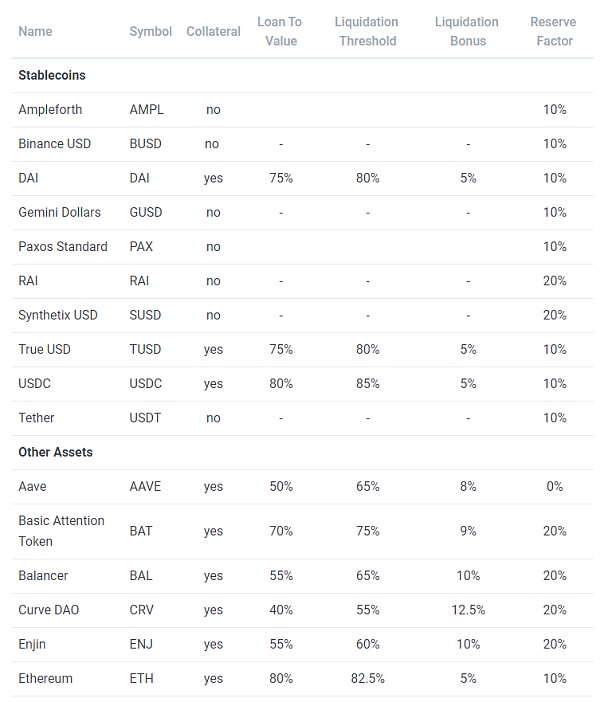Click the Loan To Value header

coord(281,31)
